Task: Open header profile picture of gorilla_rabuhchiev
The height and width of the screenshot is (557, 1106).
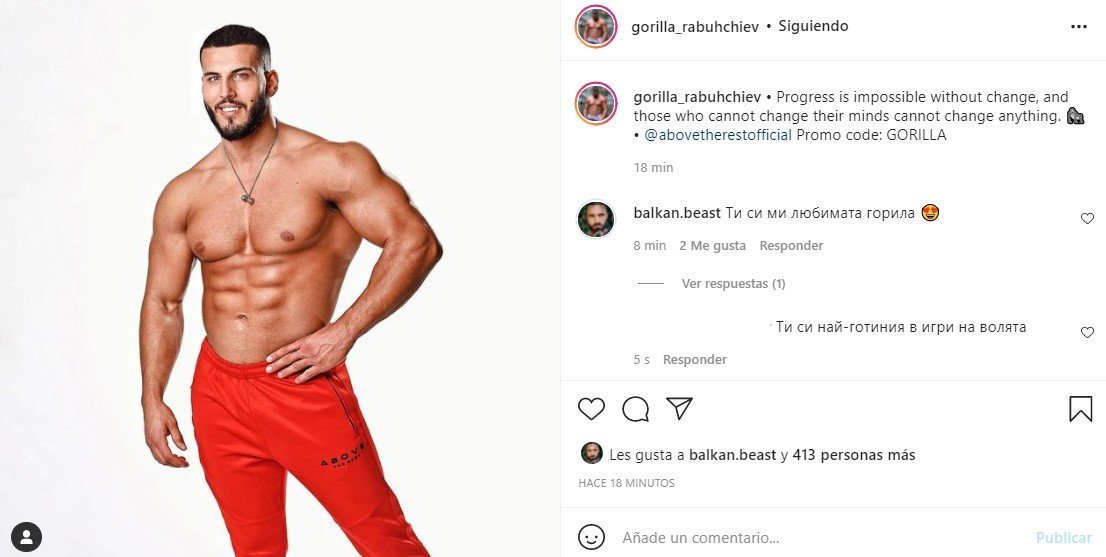Action: 596,27
